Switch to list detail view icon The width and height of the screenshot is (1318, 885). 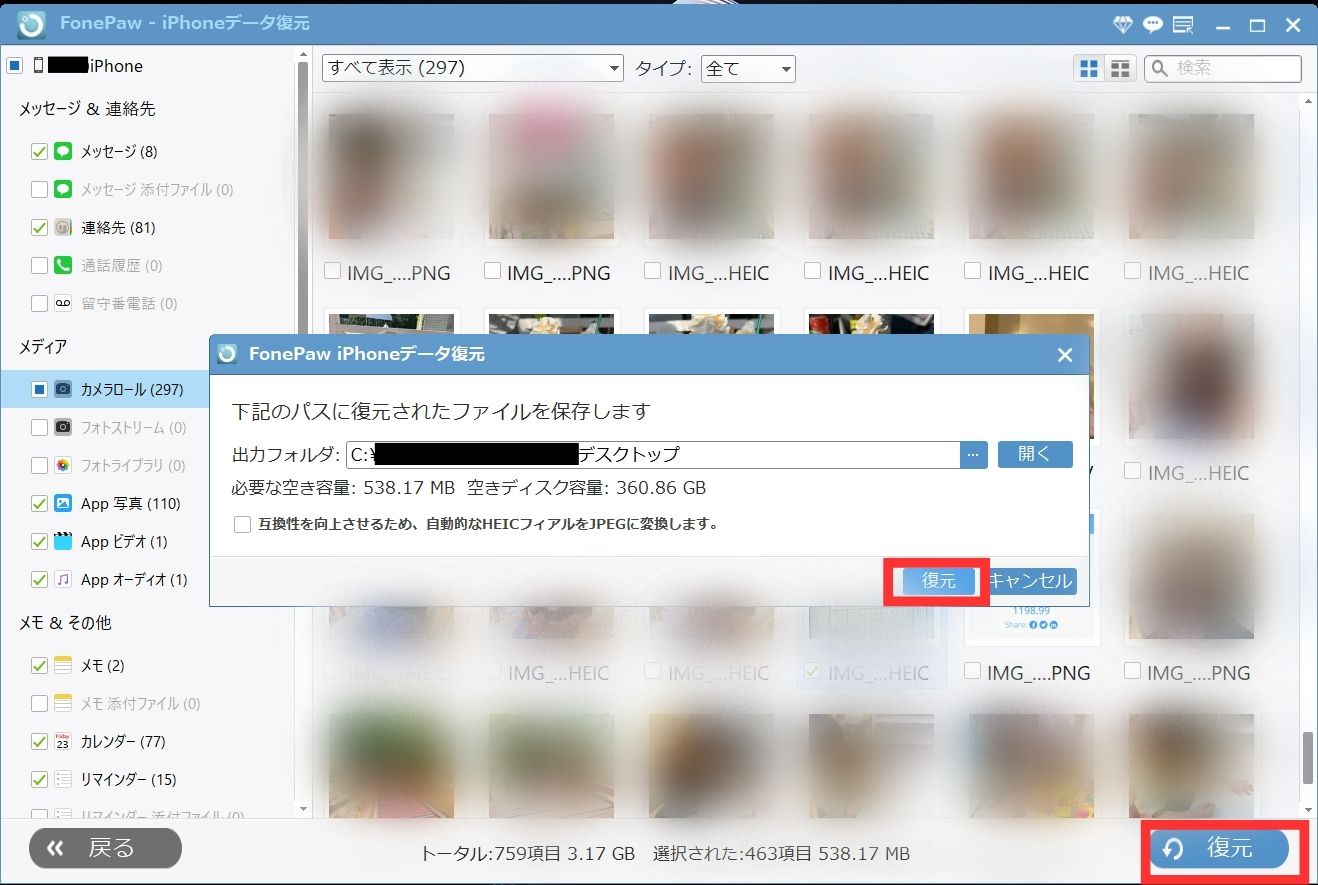[x=1120, y=68]
